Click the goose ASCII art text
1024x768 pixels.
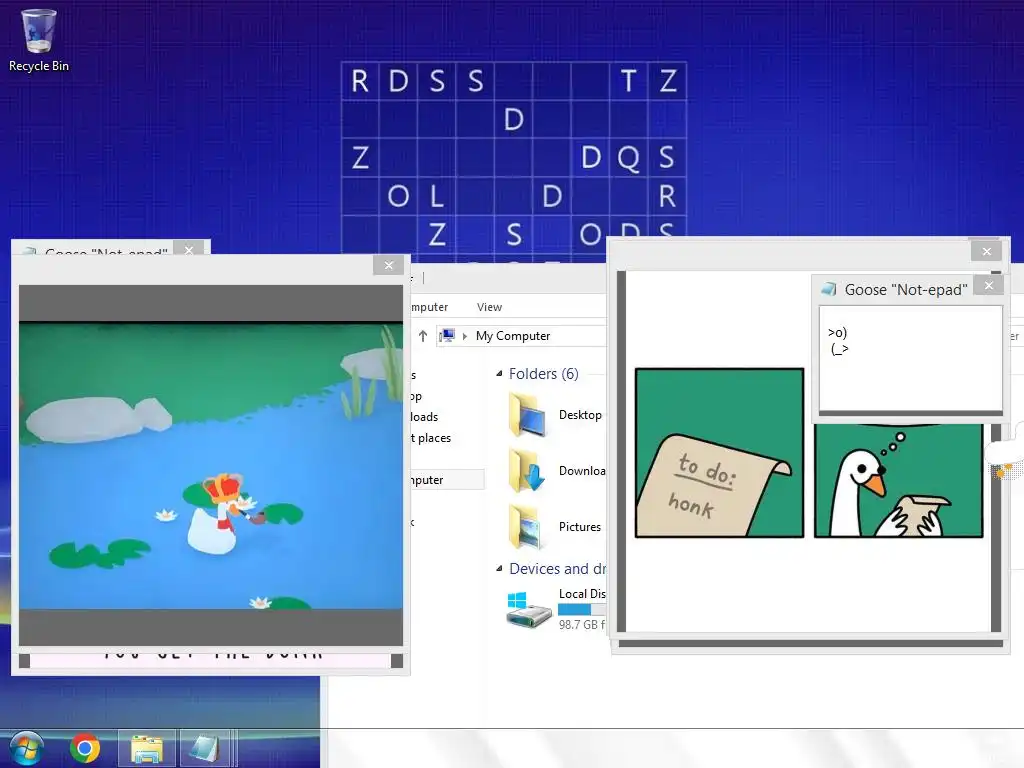tap(839, 341)
